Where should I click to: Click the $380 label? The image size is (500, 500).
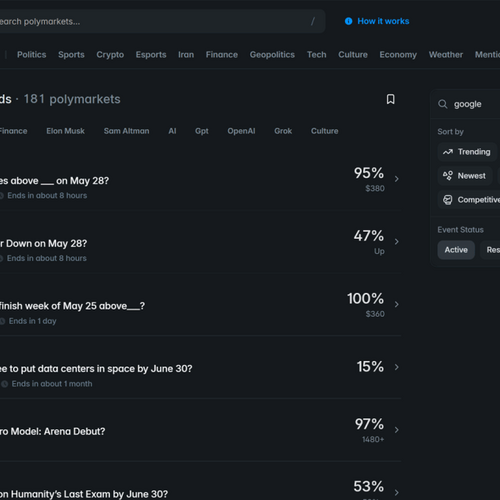click(375, 188)
